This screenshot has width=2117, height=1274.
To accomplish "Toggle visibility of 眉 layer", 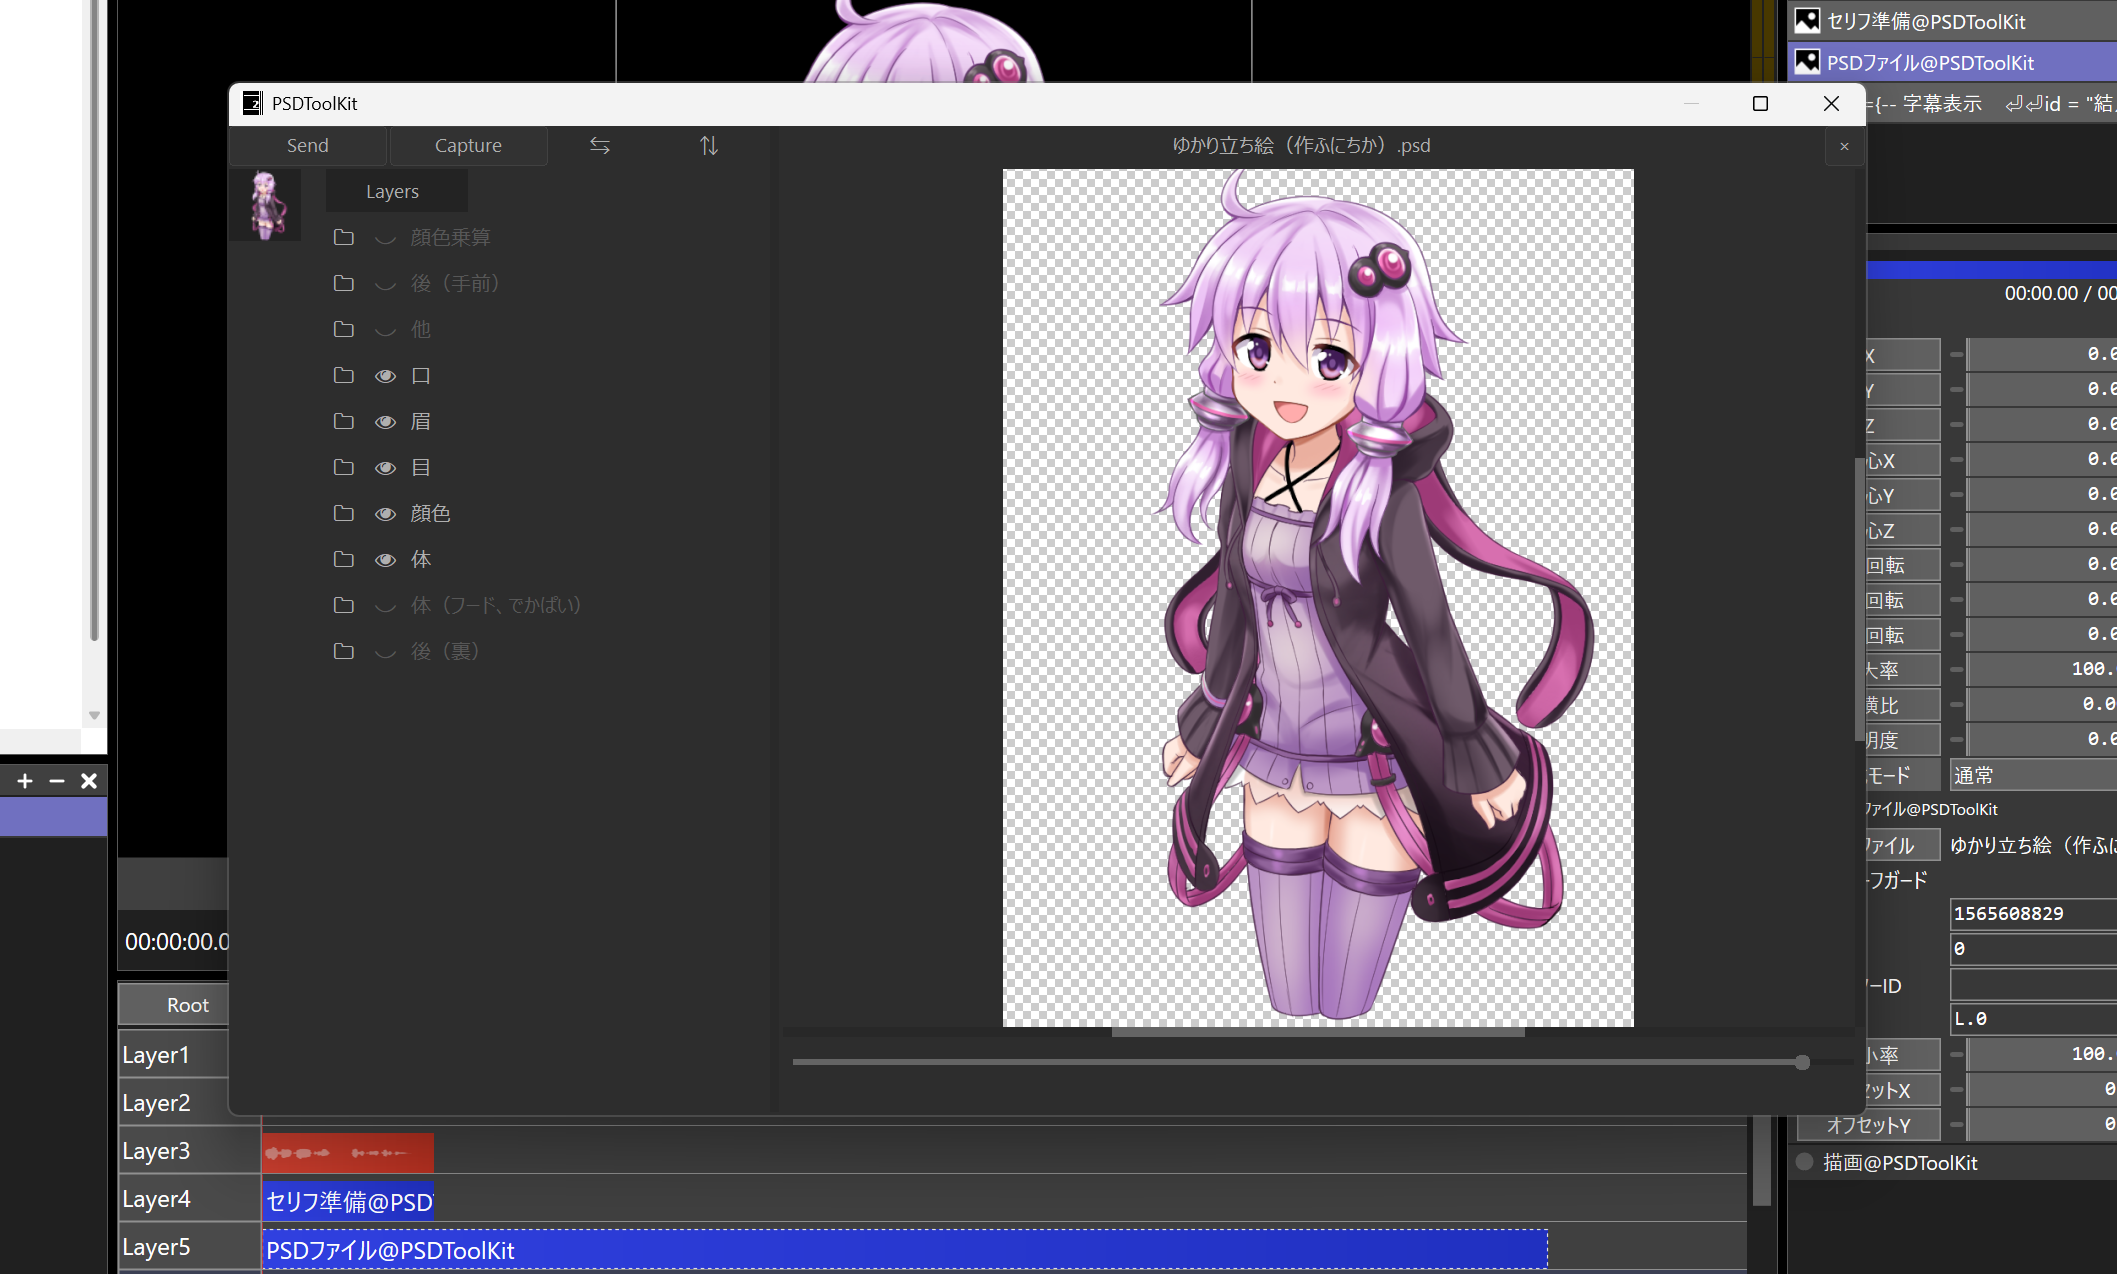I will click(x=385, y=422).
